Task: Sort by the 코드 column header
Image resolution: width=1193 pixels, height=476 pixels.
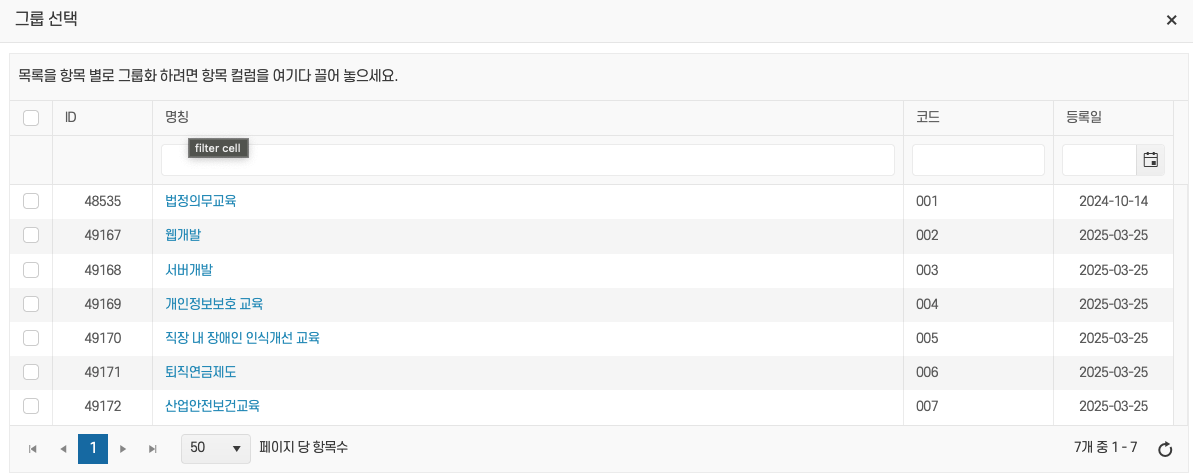Action: coord(927,118)
